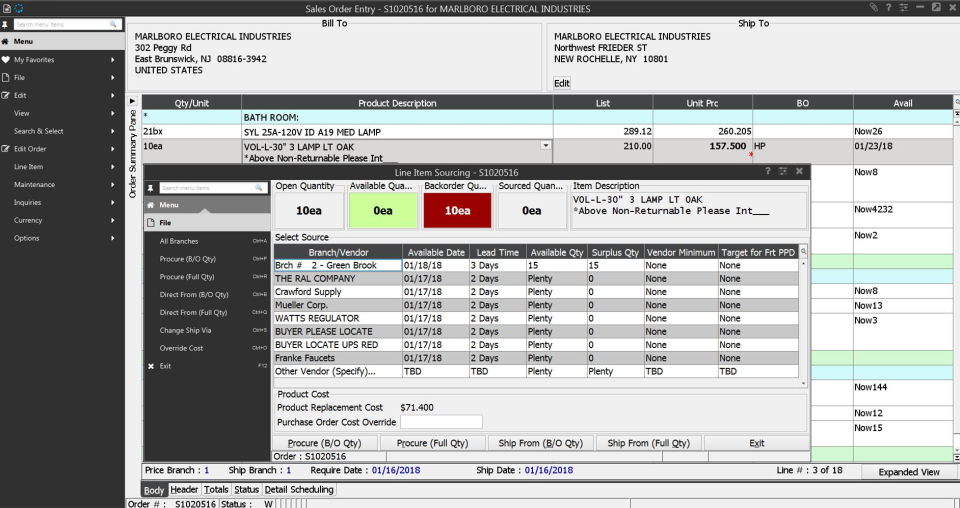Image resolution: width=960 pixels, height=508 pixels.
Task: Switch to the Detail Scheduling tab
Action: tap(299, 490)
